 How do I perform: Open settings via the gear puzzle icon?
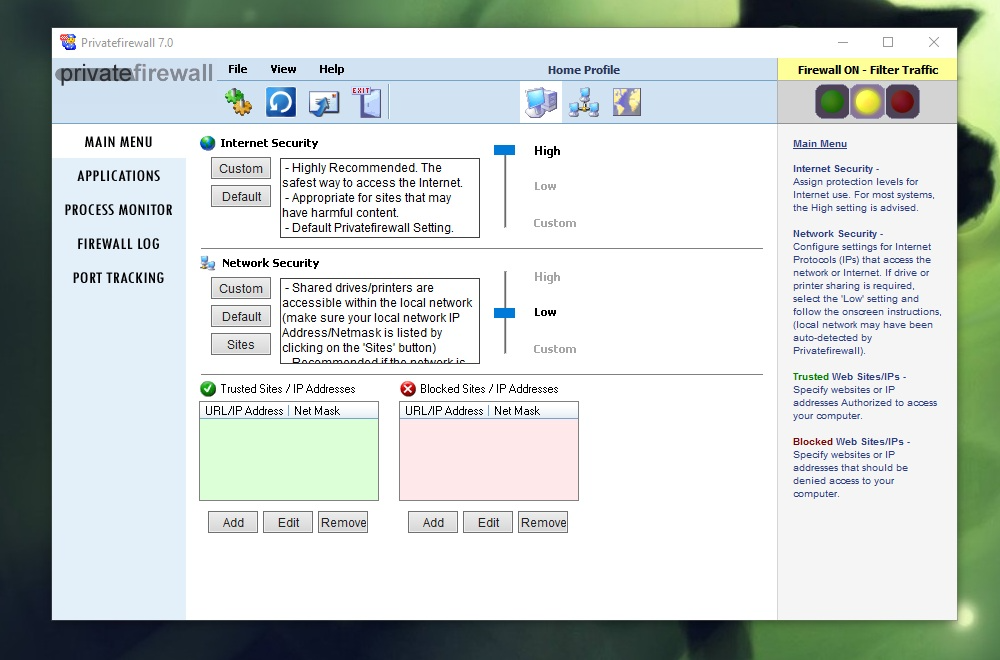(x=239, y=102)
